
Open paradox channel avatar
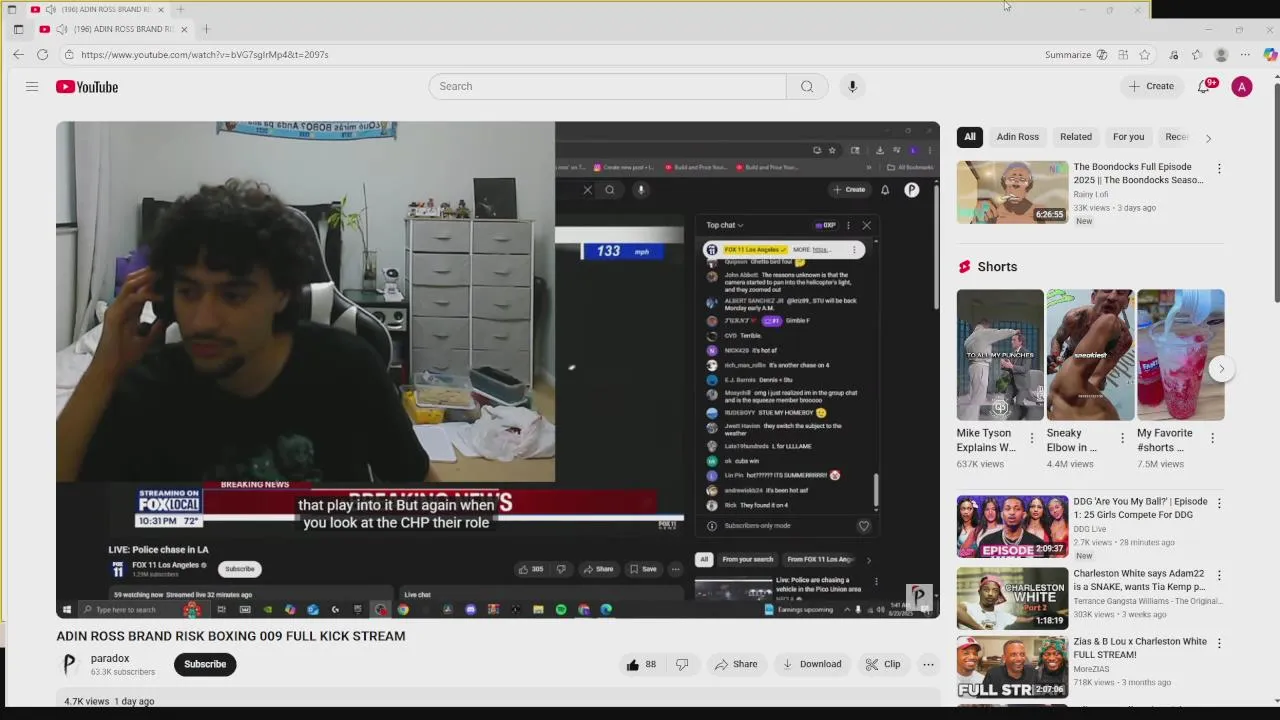pyautogui.click(x=69, y=664)
